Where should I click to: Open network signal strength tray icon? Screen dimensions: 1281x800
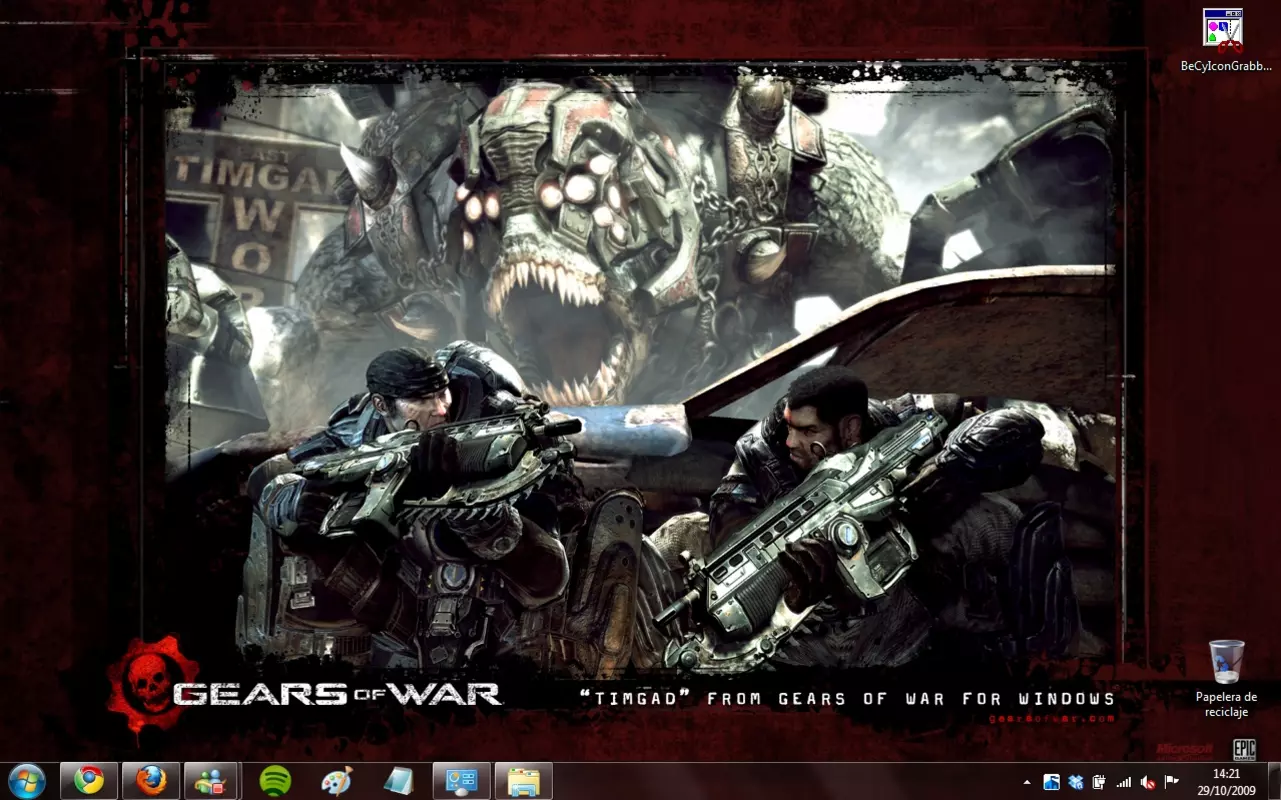(x=1124, y=782)
